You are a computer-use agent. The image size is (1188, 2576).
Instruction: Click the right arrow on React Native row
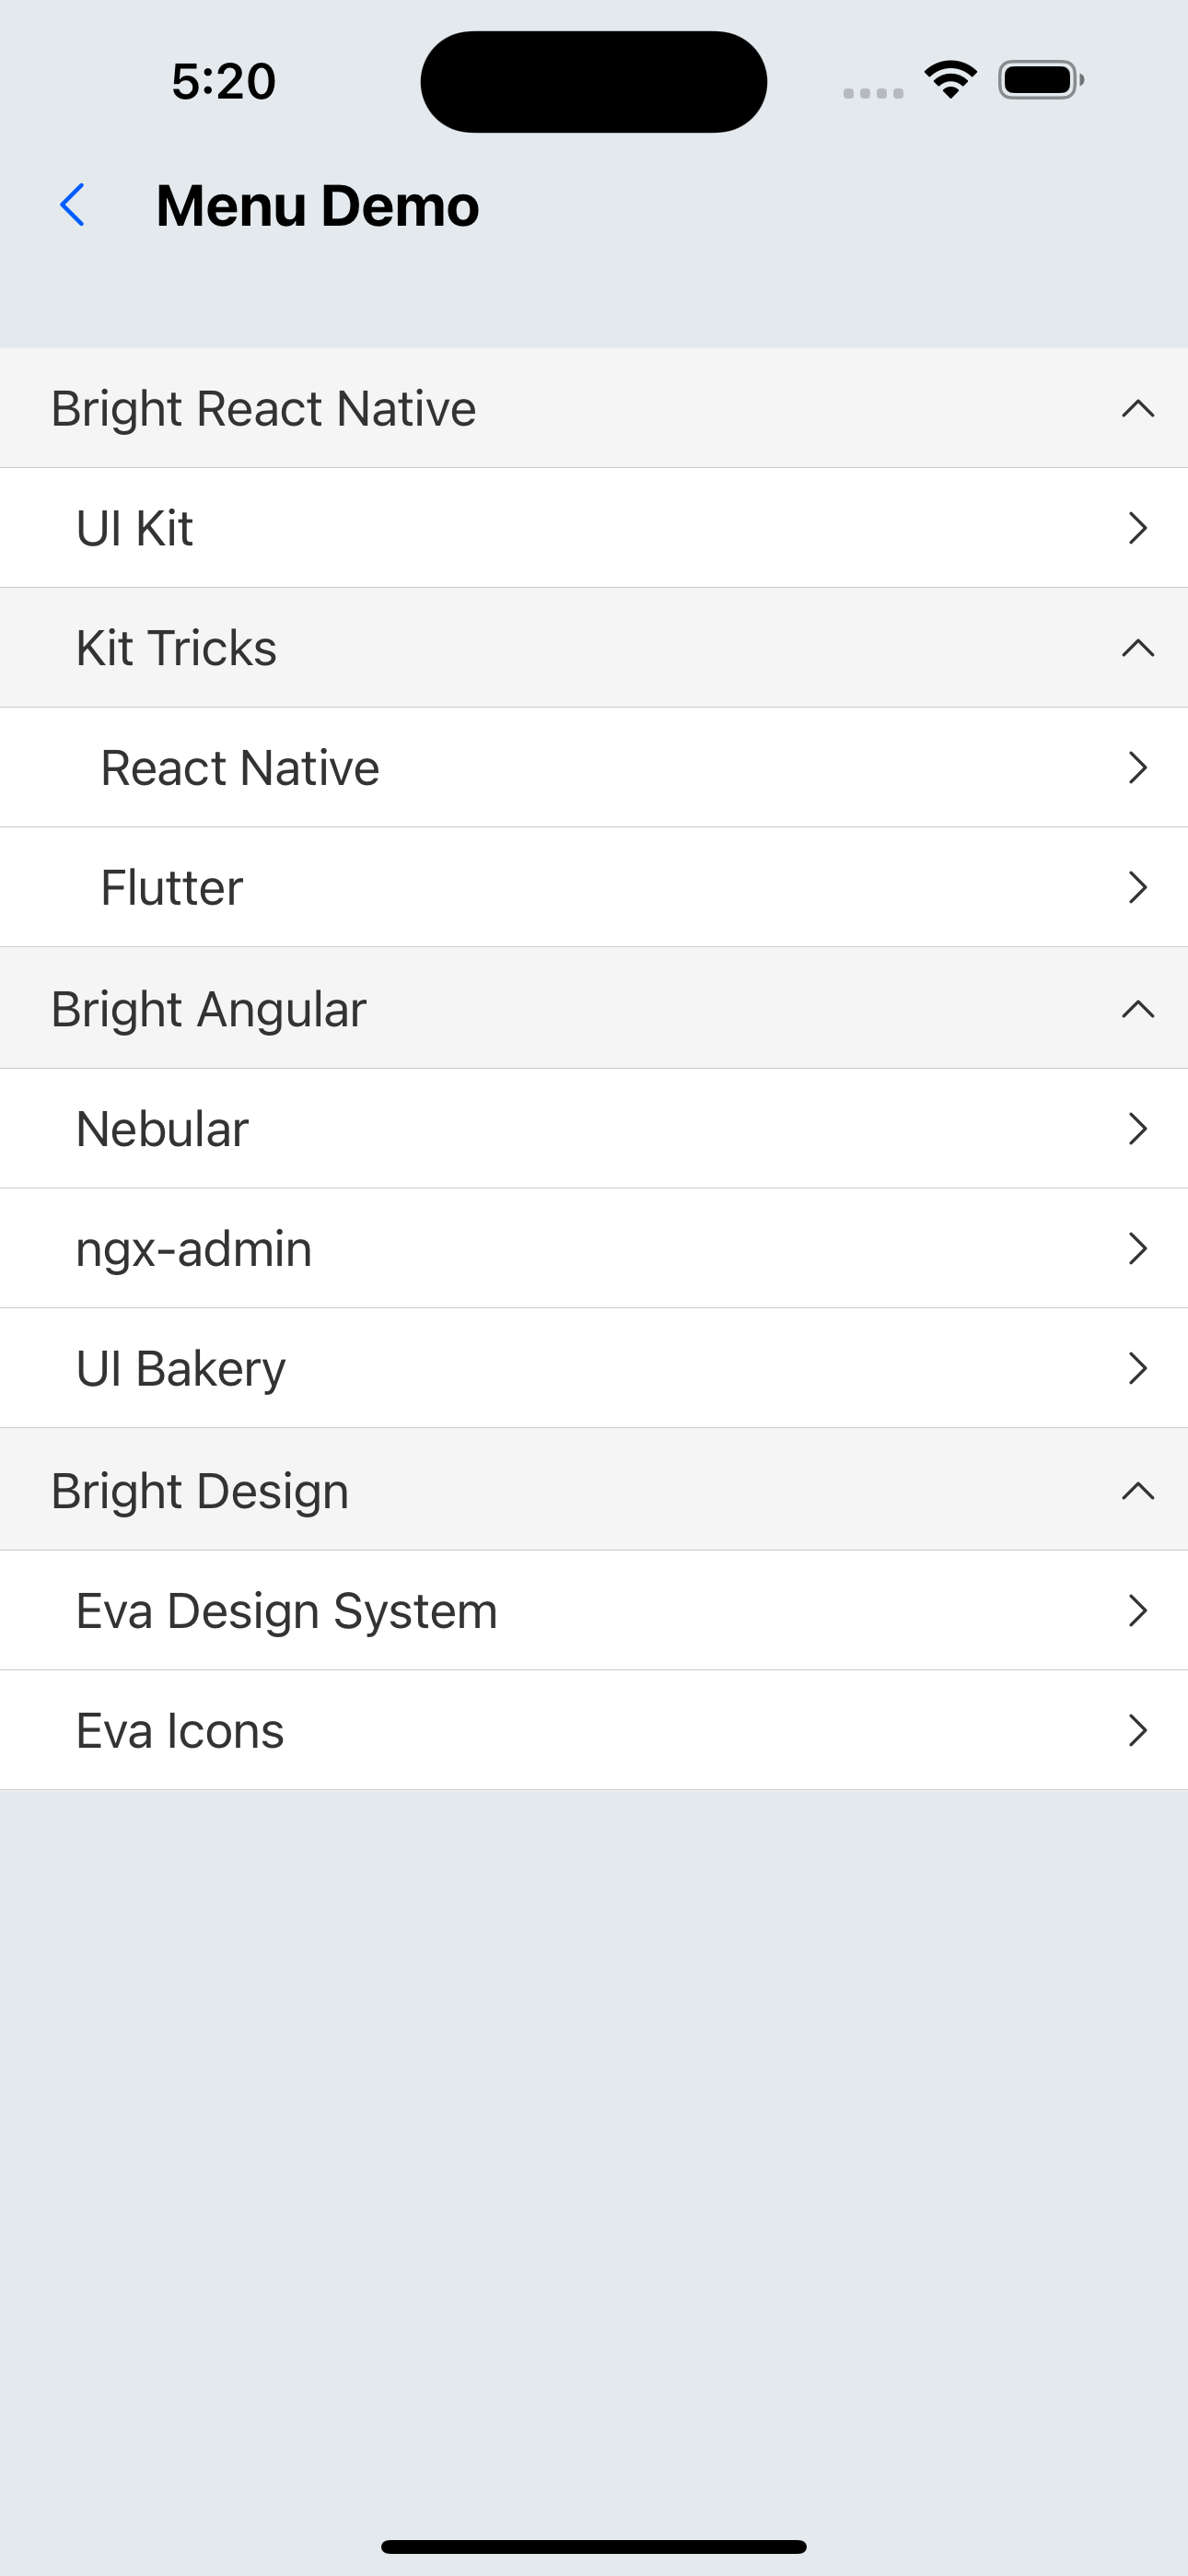click(x=1137, y=768)
